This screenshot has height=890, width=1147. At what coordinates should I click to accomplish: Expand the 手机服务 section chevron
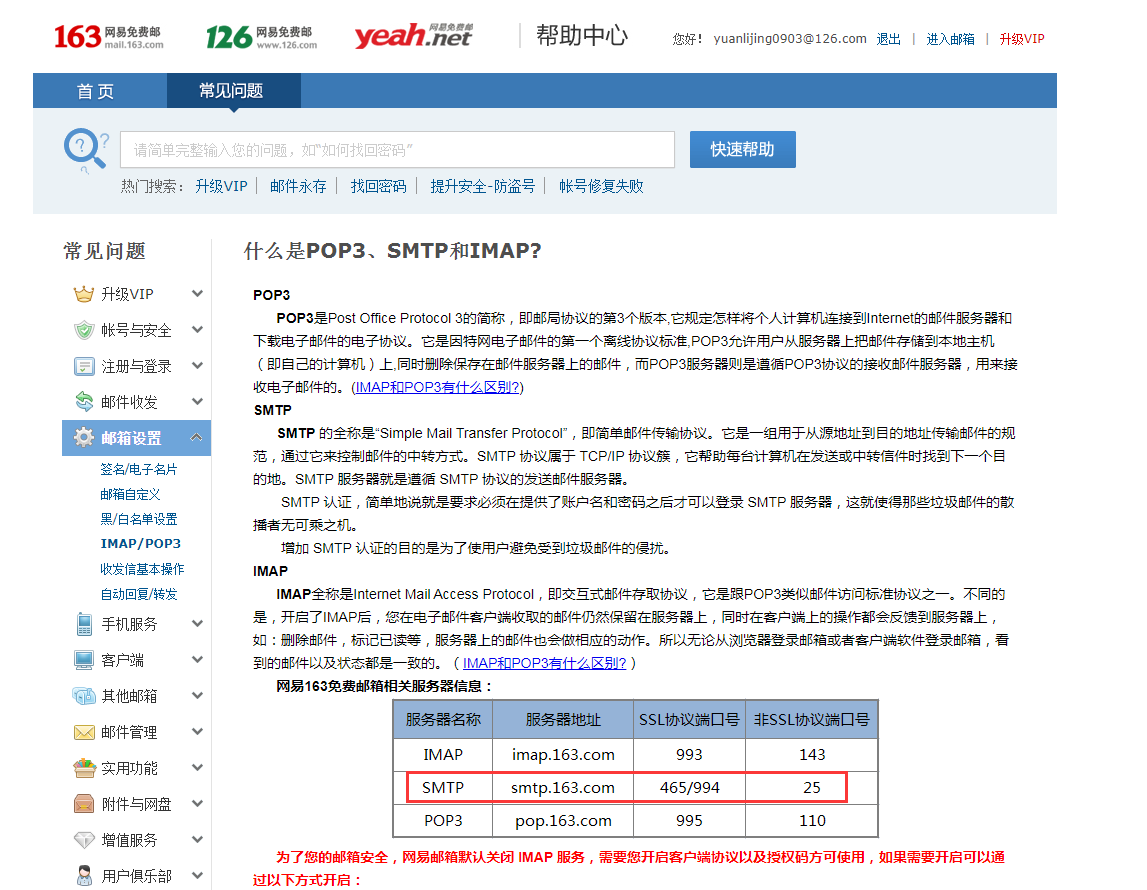[197, 624]
